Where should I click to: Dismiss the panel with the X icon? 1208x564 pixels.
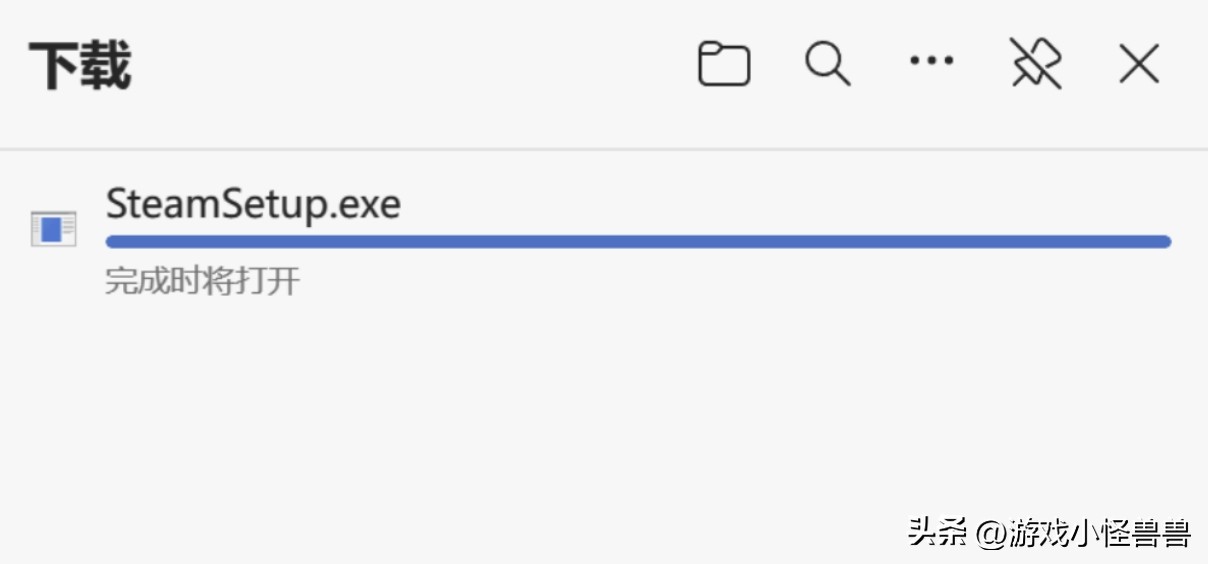[1138, 65]
